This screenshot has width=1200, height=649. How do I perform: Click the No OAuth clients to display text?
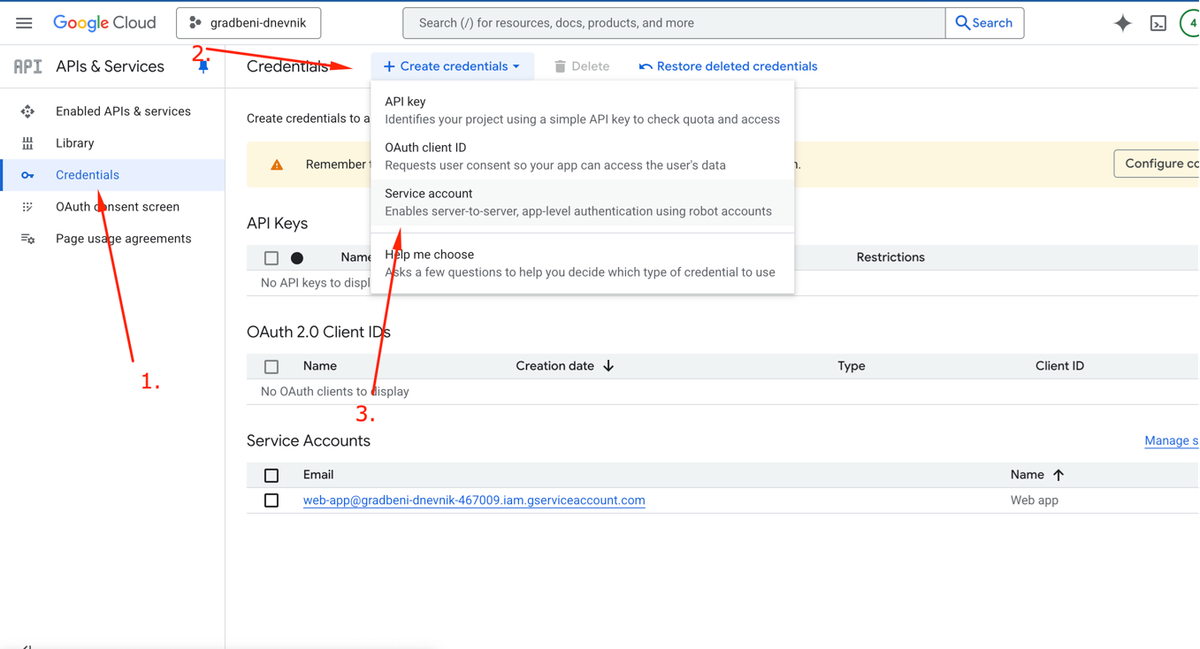click(x=335, y=391)
